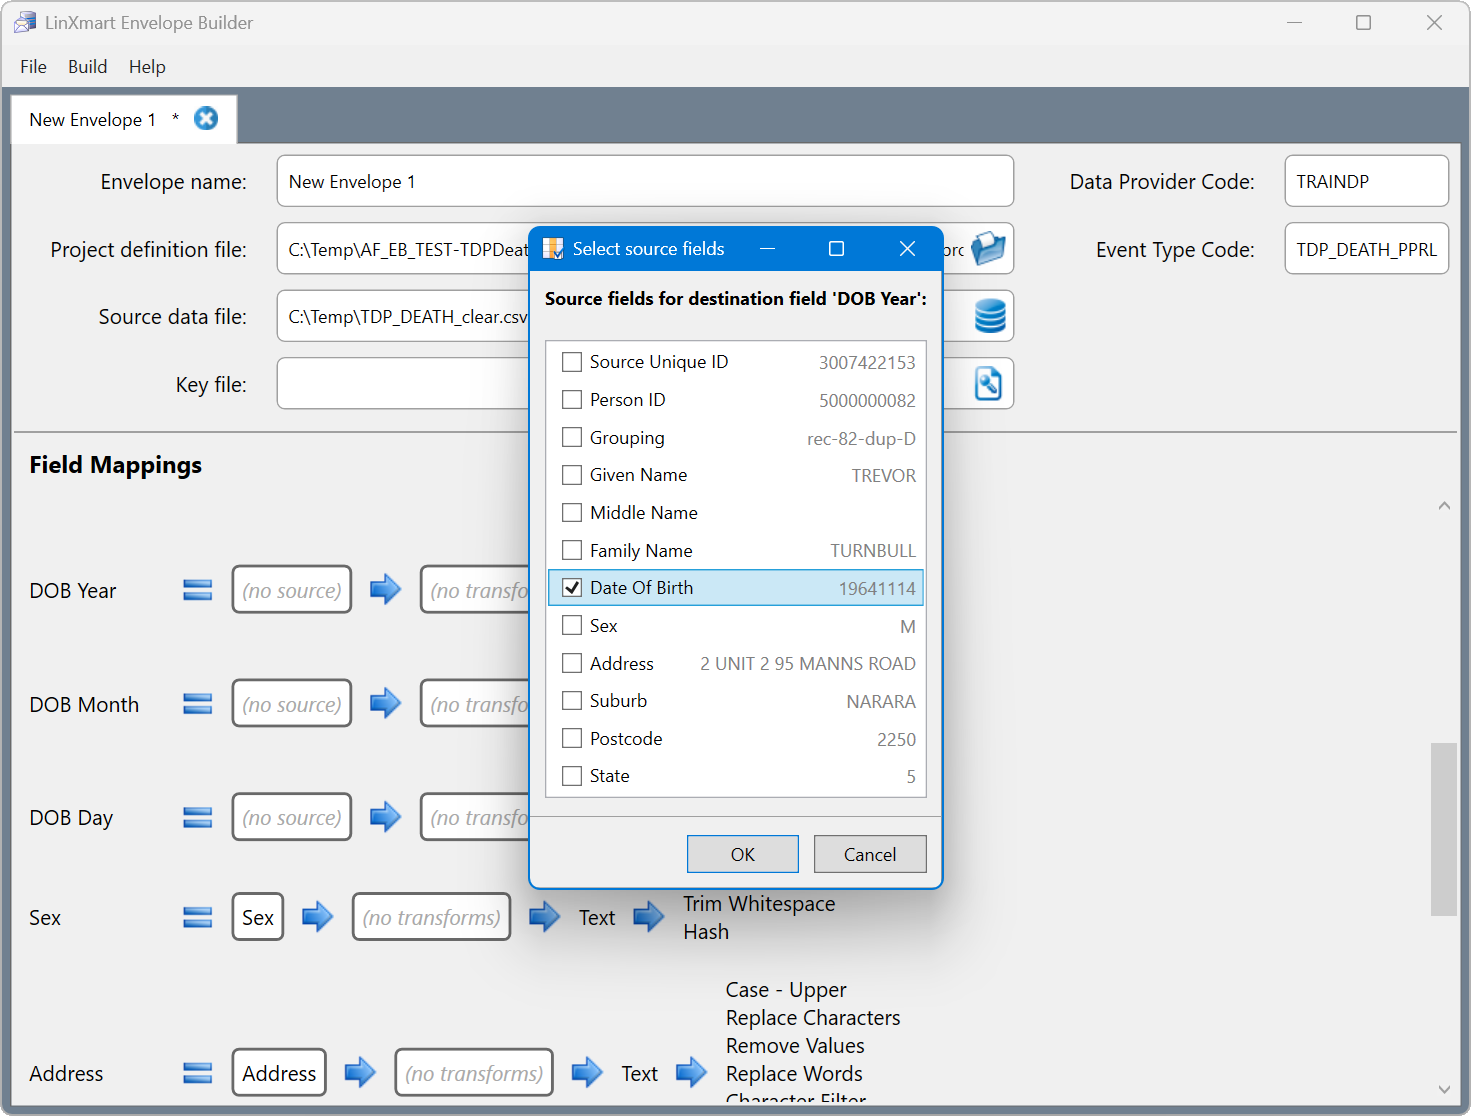
Task: Check the Postcode checkbox
Action: pyautogui.click(x=572, y=739)
